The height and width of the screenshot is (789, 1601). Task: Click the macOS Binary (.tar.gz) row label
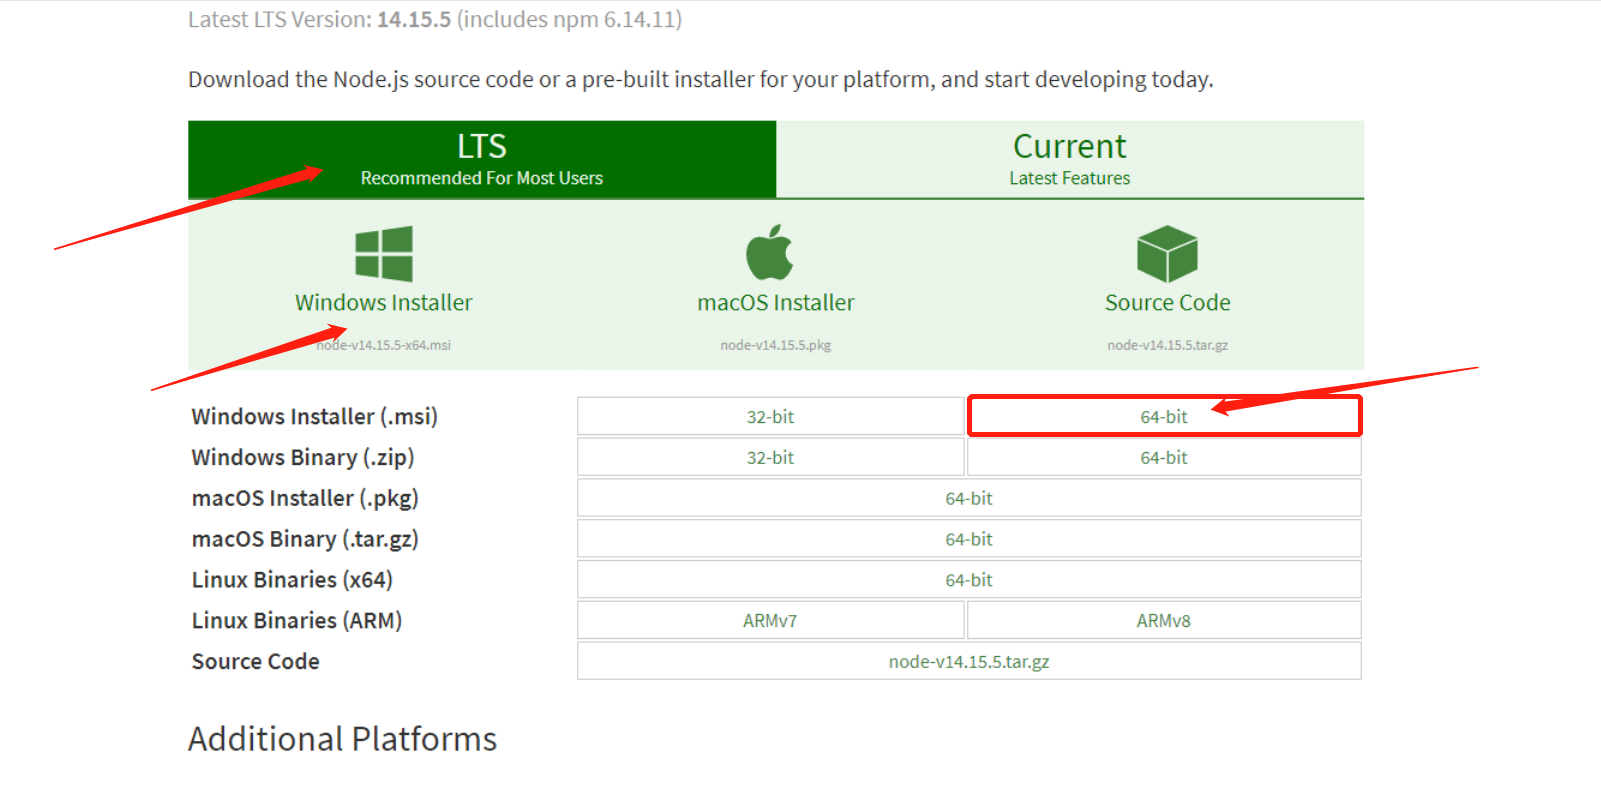click(305, 539)
